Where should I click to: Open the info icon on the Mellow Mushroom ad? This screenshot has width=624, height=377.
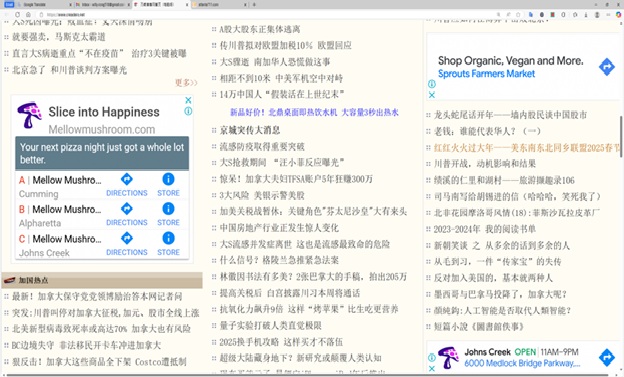188,111
